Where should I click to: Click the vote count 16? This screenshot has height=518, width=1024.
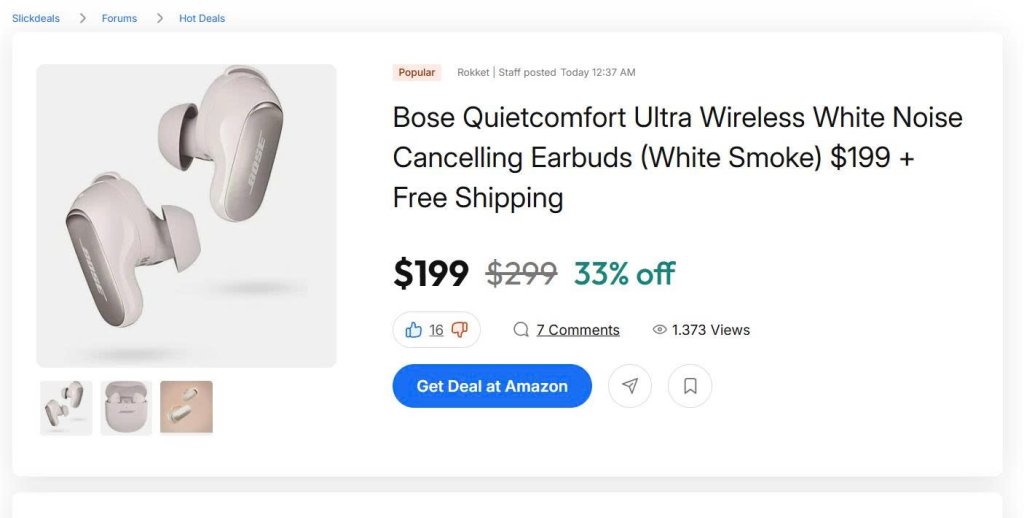click(436, 330)
